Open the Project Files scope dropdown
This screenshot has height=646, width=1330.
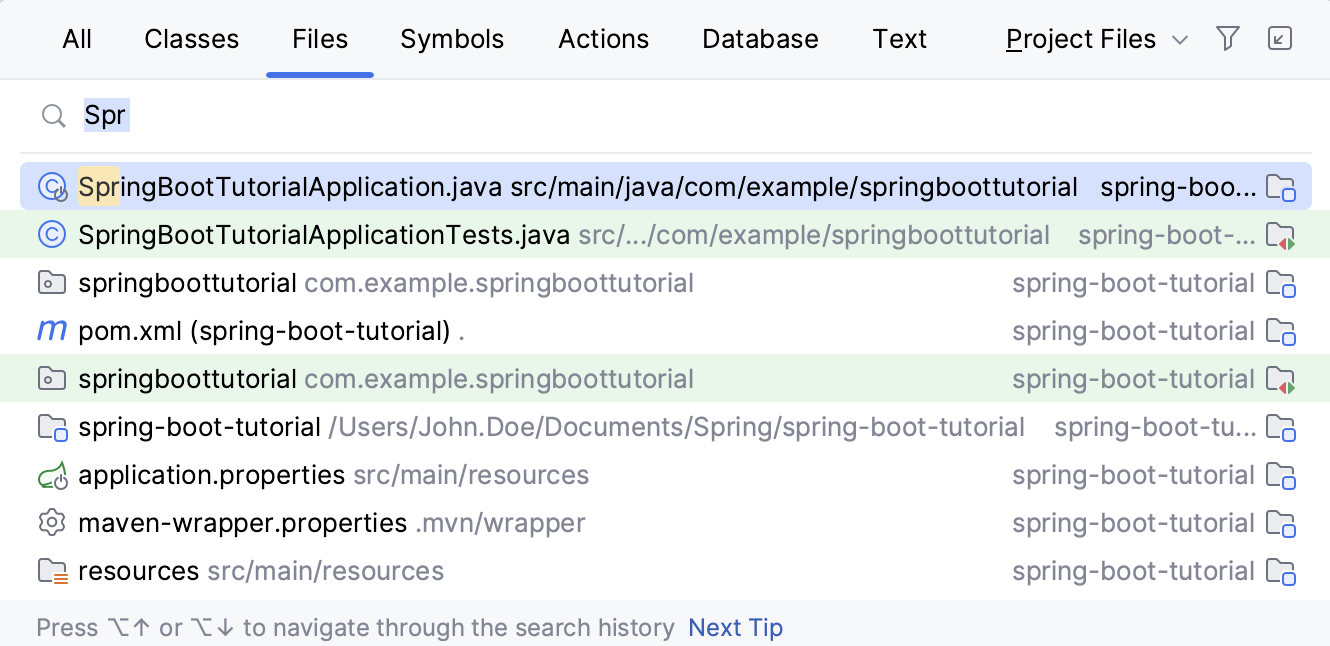point(1080,38)
